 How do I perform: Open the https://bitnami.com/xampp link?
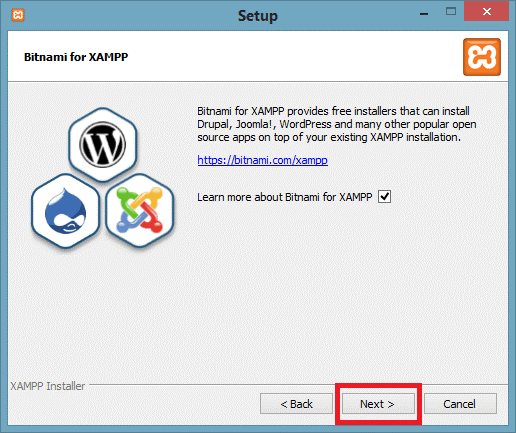pos(262,160)
